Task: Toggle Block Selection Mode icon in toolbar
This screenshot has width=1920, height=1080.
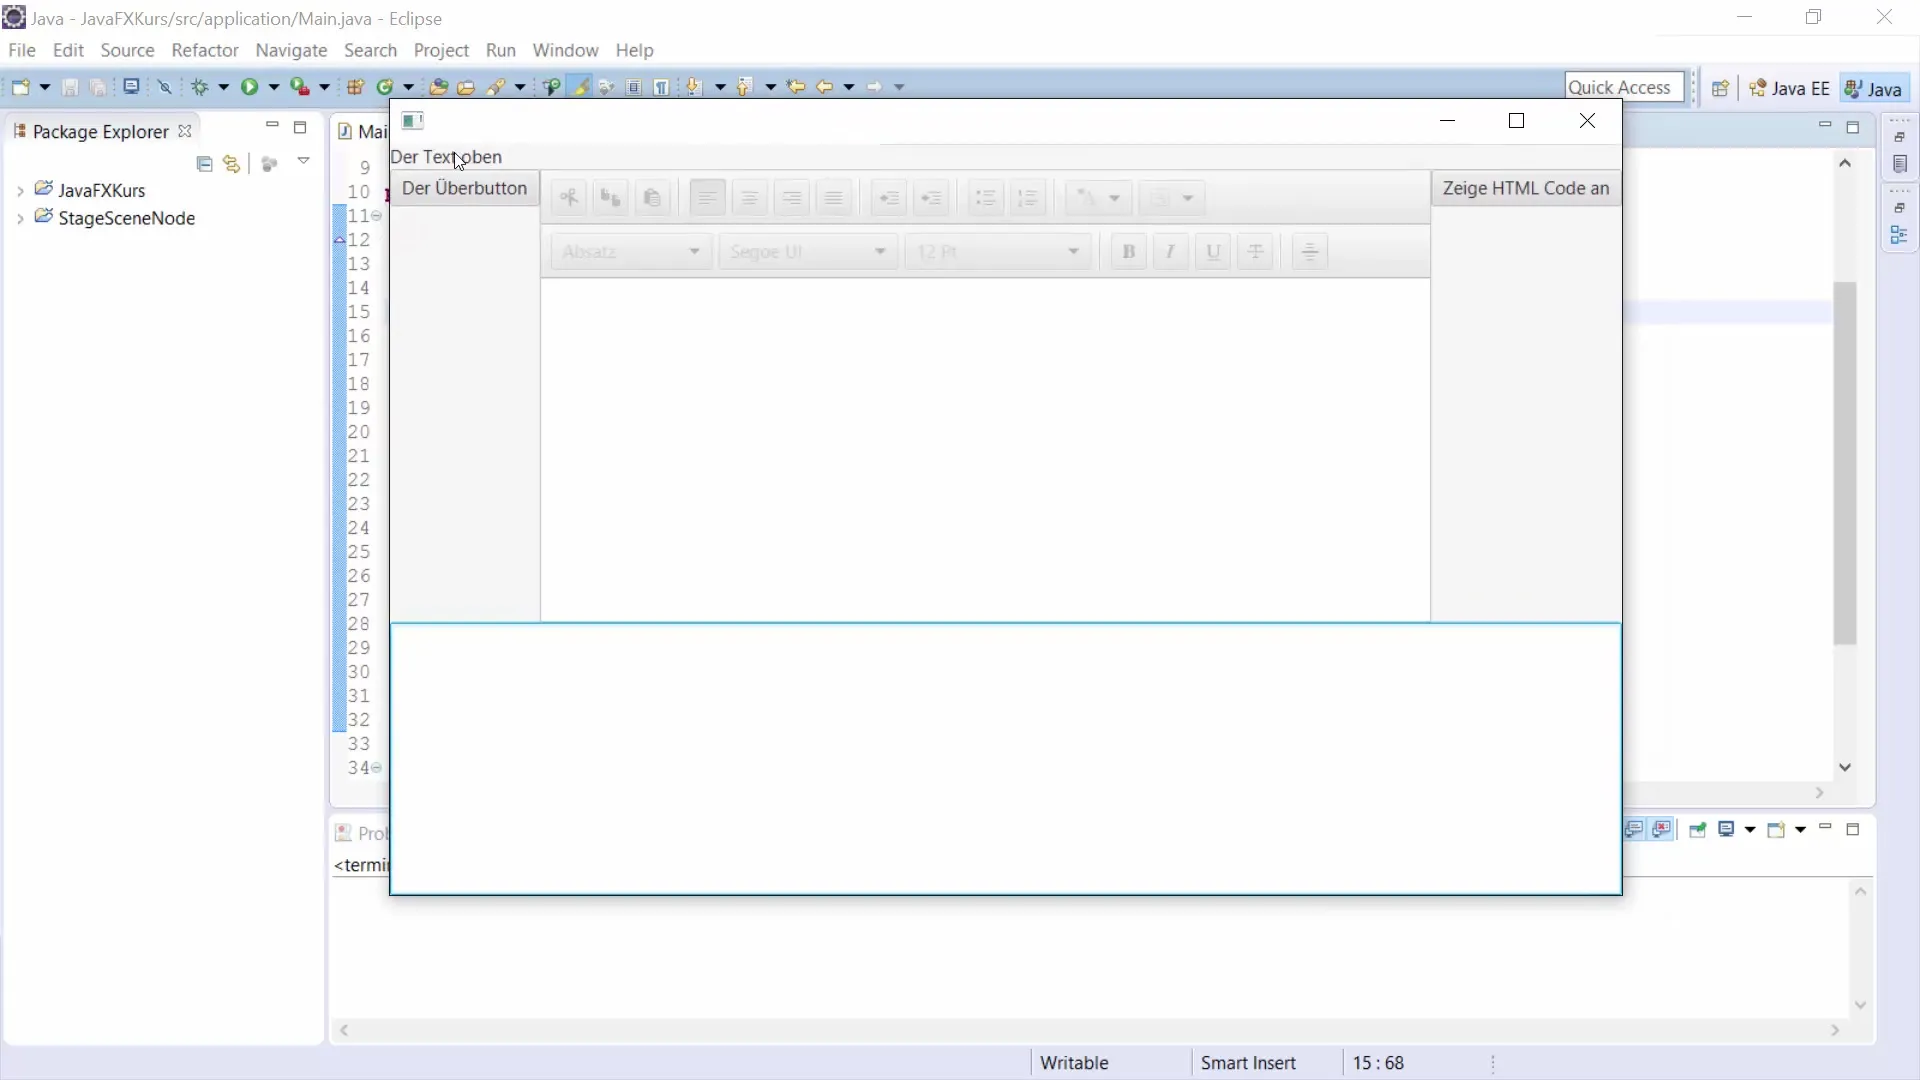Action: click(634, 87)
